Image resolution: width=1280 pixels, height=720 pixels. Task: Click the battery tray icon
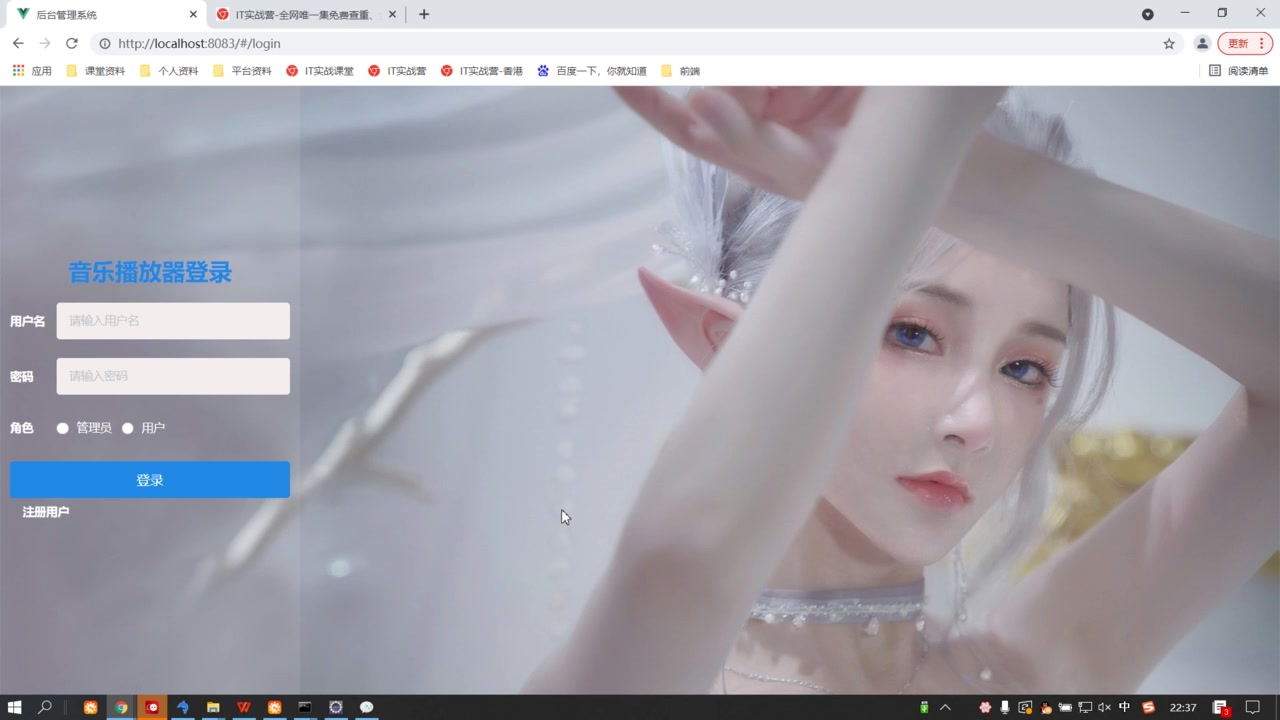point(1065,707)
